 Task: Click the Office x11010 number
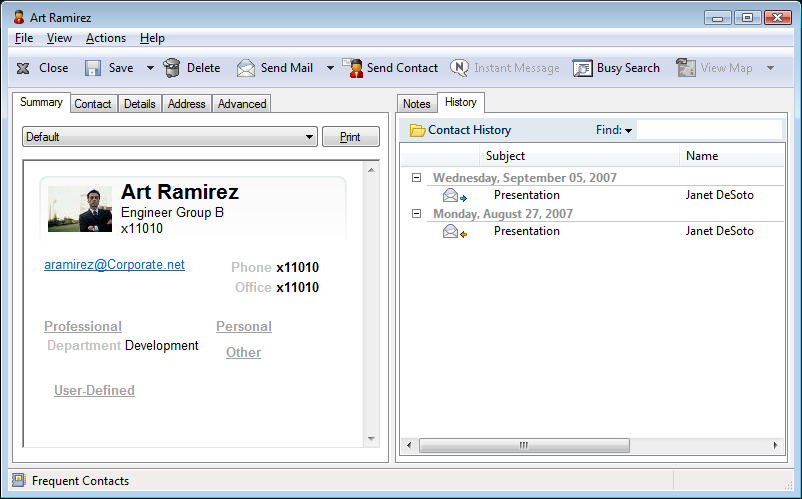[298, 287]
